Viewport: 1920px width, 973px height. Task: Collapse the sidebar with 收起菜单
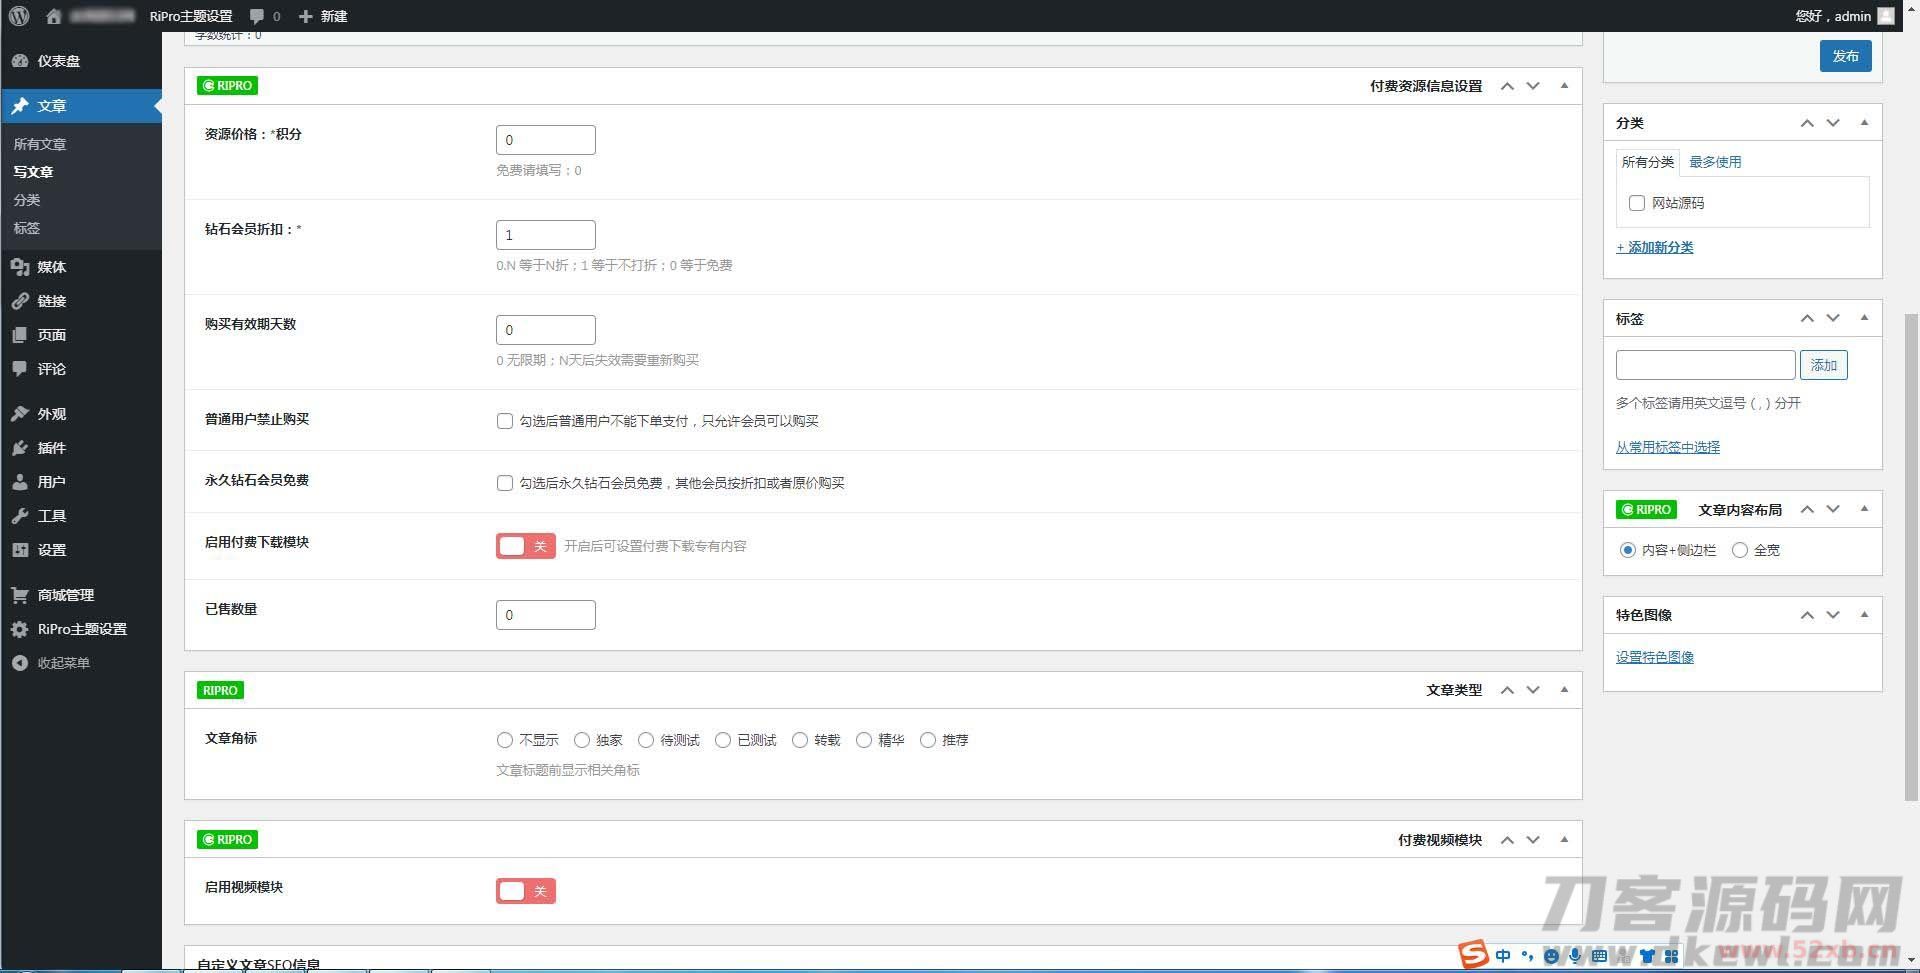click(x=63, y=663)
